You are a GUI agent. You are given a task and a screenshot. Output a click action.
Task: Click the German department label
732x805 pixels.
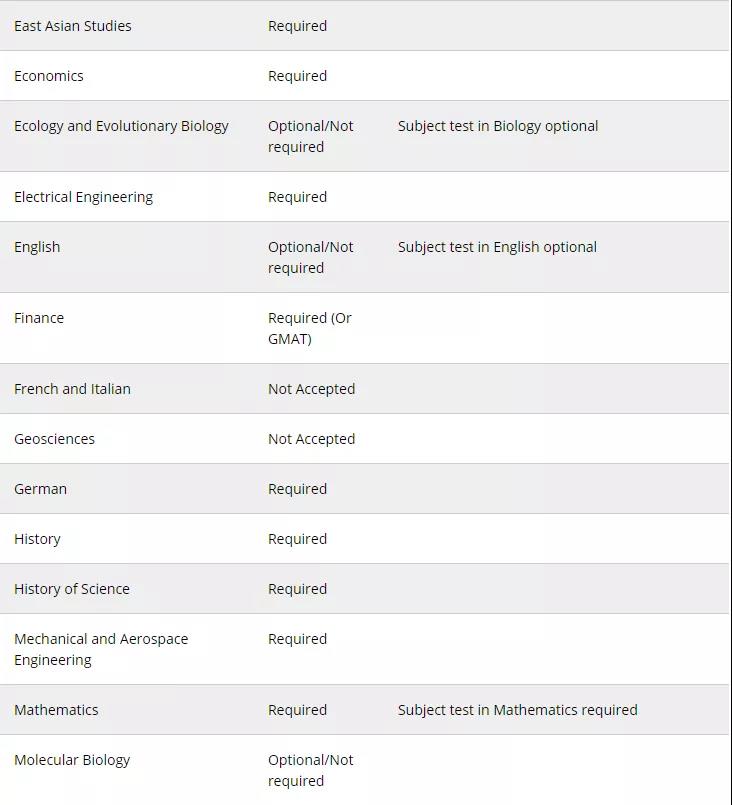pyautogui.click(x=40, y=489)
